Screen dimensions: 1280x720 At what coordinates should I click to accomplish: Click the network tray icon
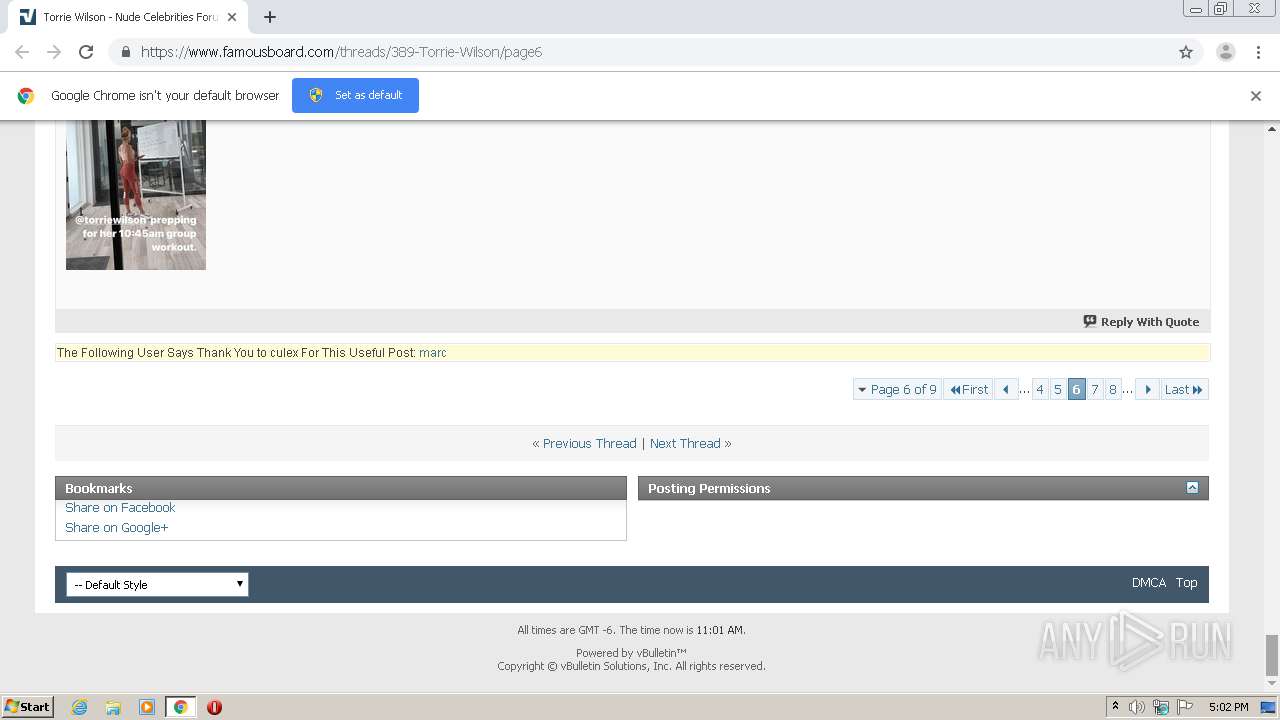tap(1161, 707)
